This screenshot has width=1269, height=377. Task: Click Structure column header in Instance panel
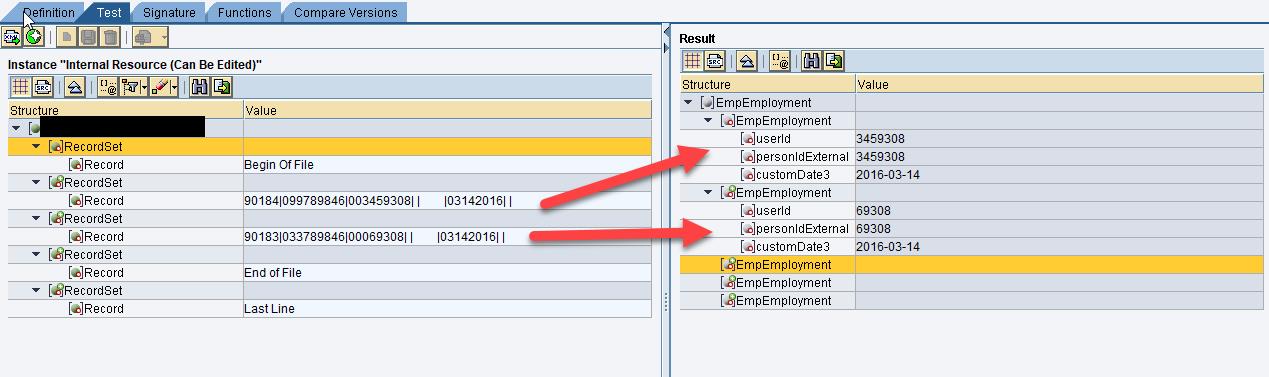(125, 110)
